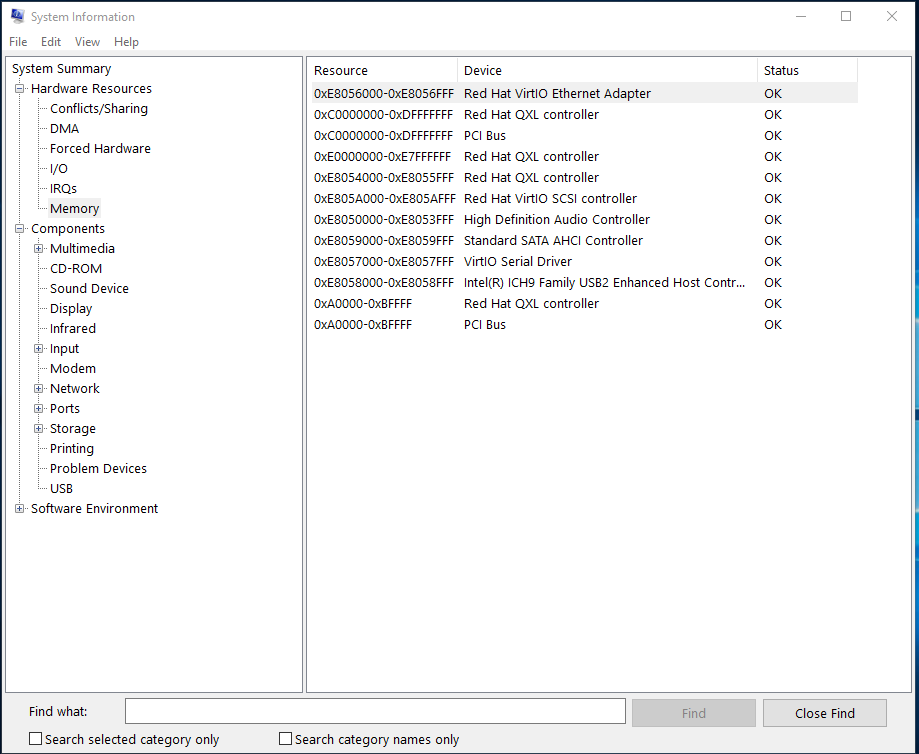Select Modem tree item
The width and height of the screenshot is (919, 754).
[73, 369]
